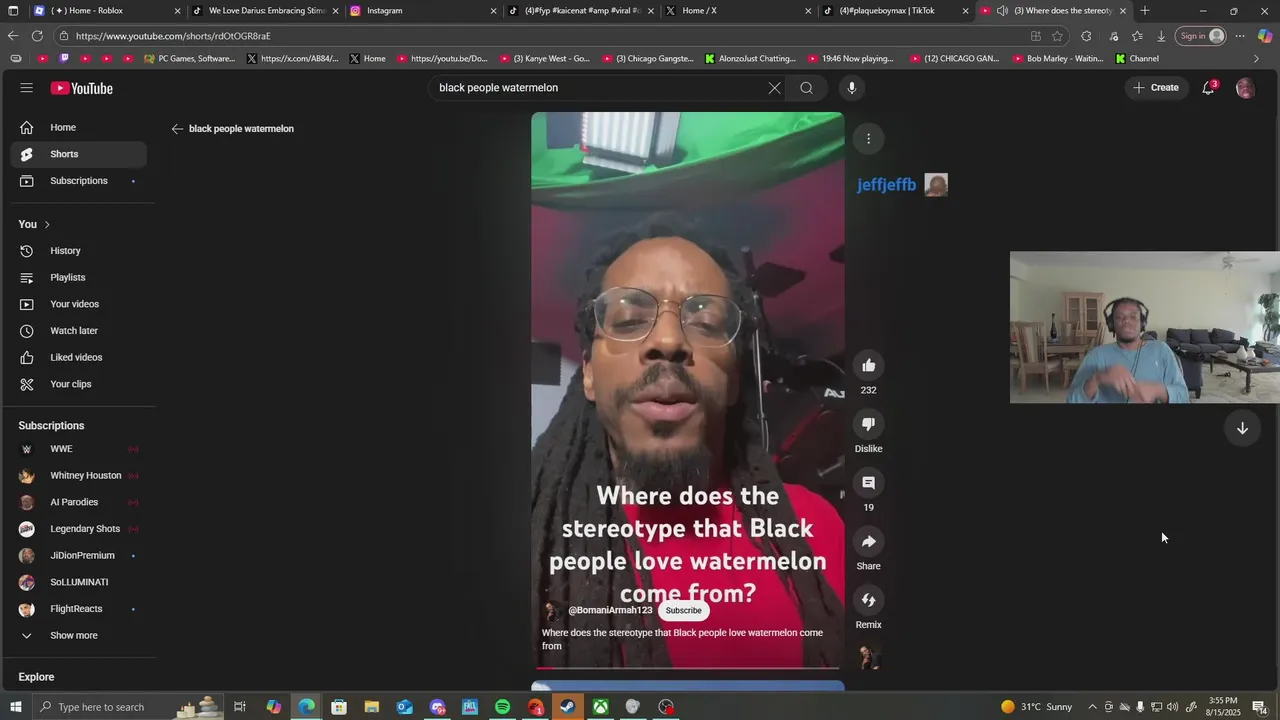Click the YouTube logo
This screenshot has height=720, width=1280.
[x=82, y=88]
